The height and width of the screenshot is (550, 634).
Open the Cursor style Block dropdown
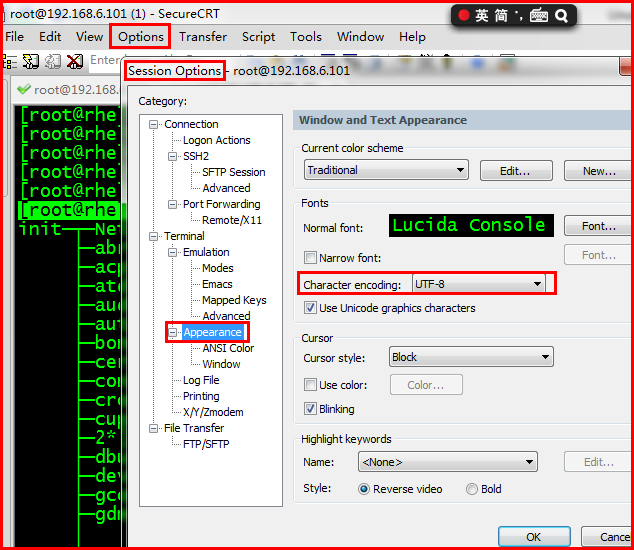point(471,357)
